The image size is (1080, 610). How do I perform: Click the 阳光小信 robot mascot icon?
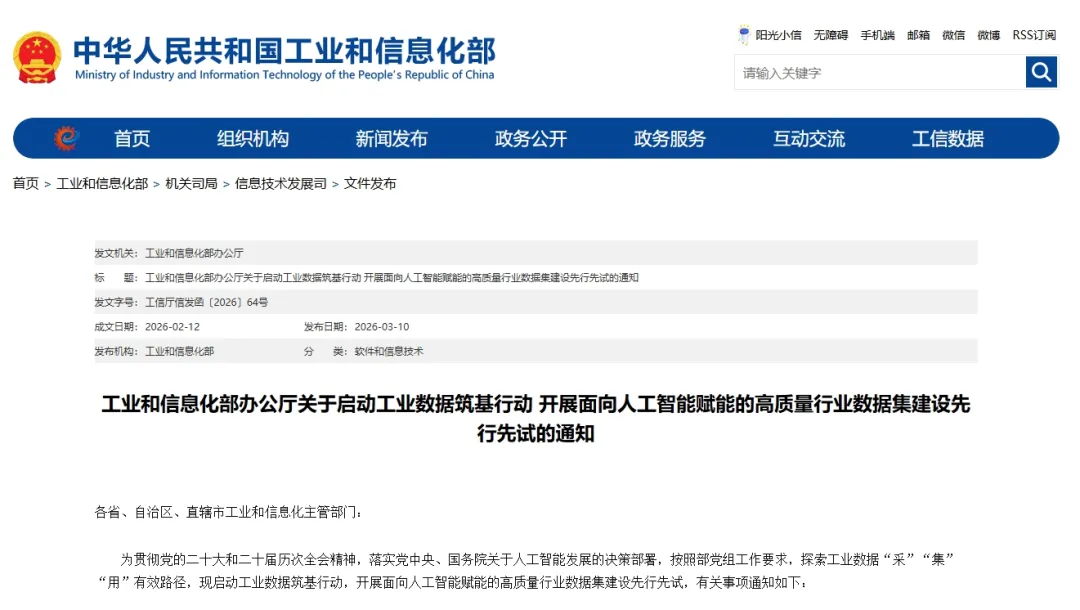[743, 35]
